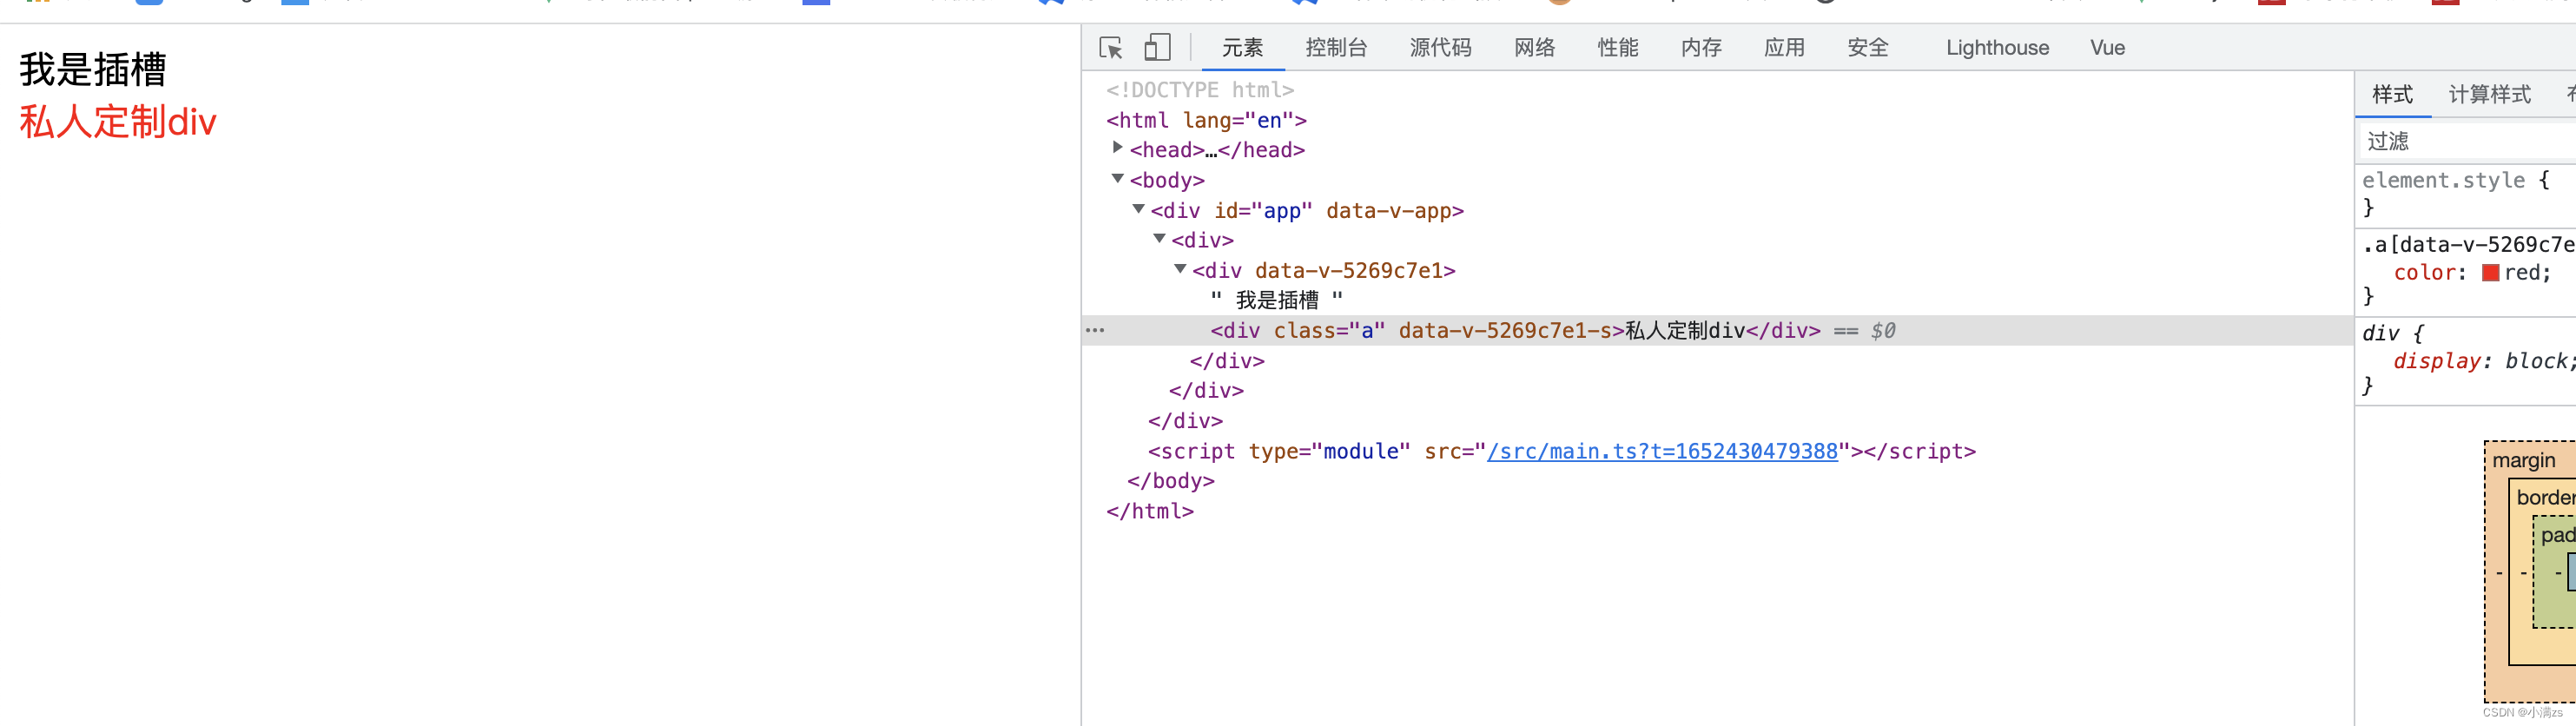Switch to the Vue devtools tab

tap(2107, 48)
